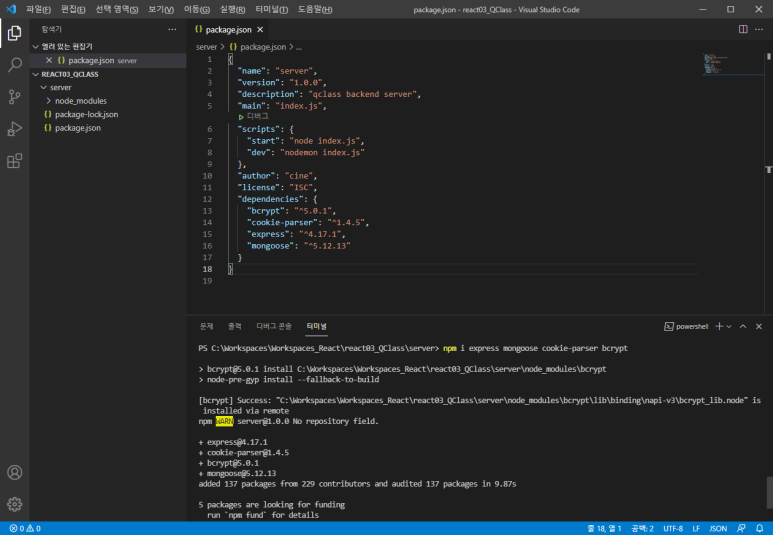Viewport: 773px width, 535px height.
Task: Change indentation spaces setting in status bar
Action: pos(642,529)
